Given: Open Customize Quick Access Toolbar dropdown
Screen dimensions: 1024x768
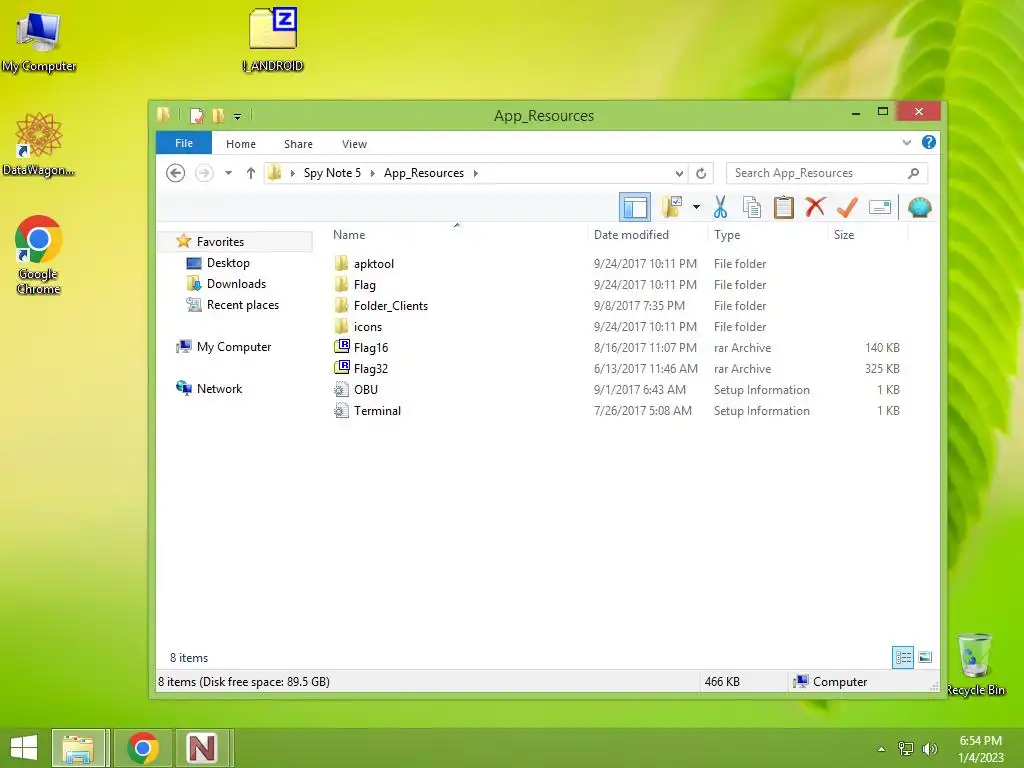Looking at the screenshot, I should pyautogui.click(x=237, y=117).
